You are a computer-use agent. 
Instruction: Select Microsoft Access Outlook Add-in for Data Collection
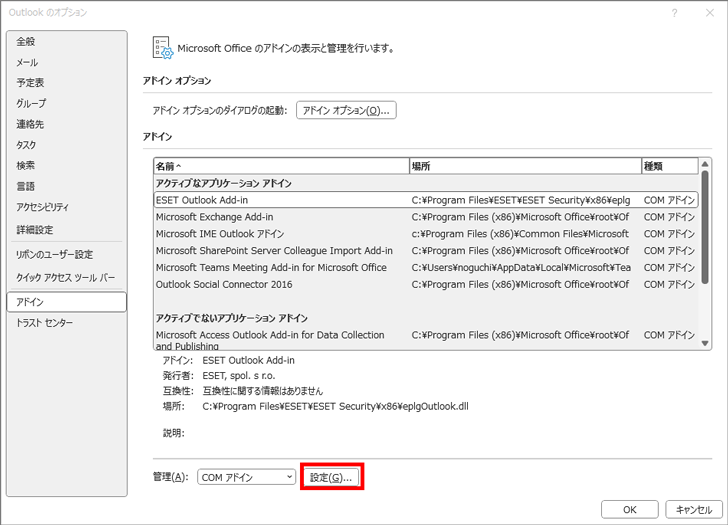[426, 339]
